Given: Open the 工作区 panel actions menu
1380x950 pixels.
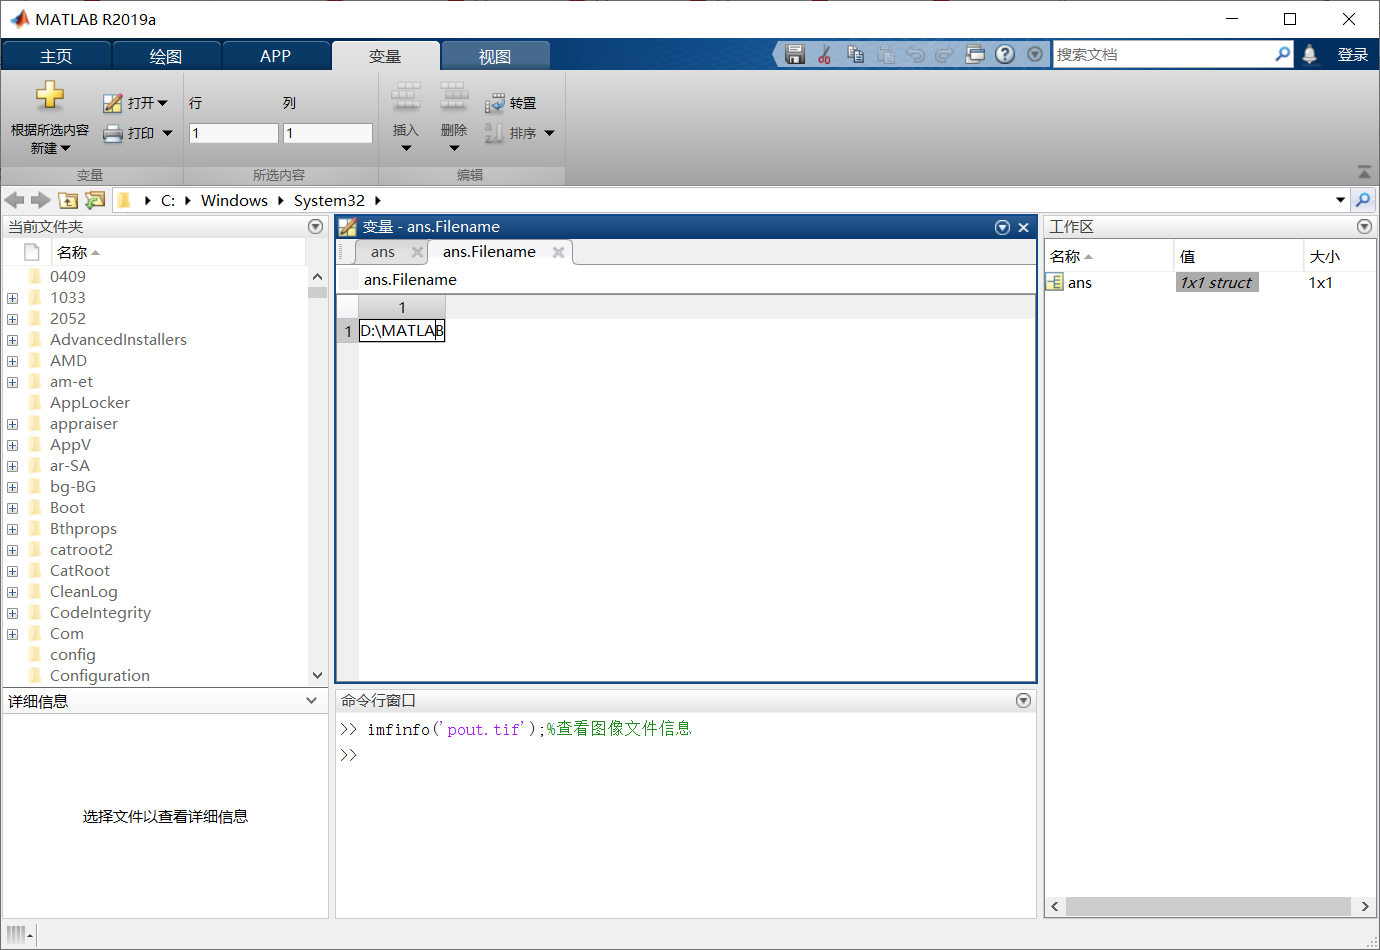Looking at the screenshot, I should (x=1364, y=227).
